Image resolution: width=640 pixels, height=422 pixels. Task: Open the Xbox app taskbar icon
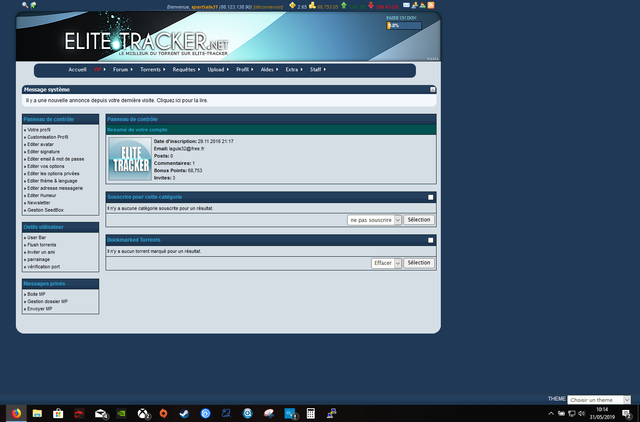(x=143, y=413)
